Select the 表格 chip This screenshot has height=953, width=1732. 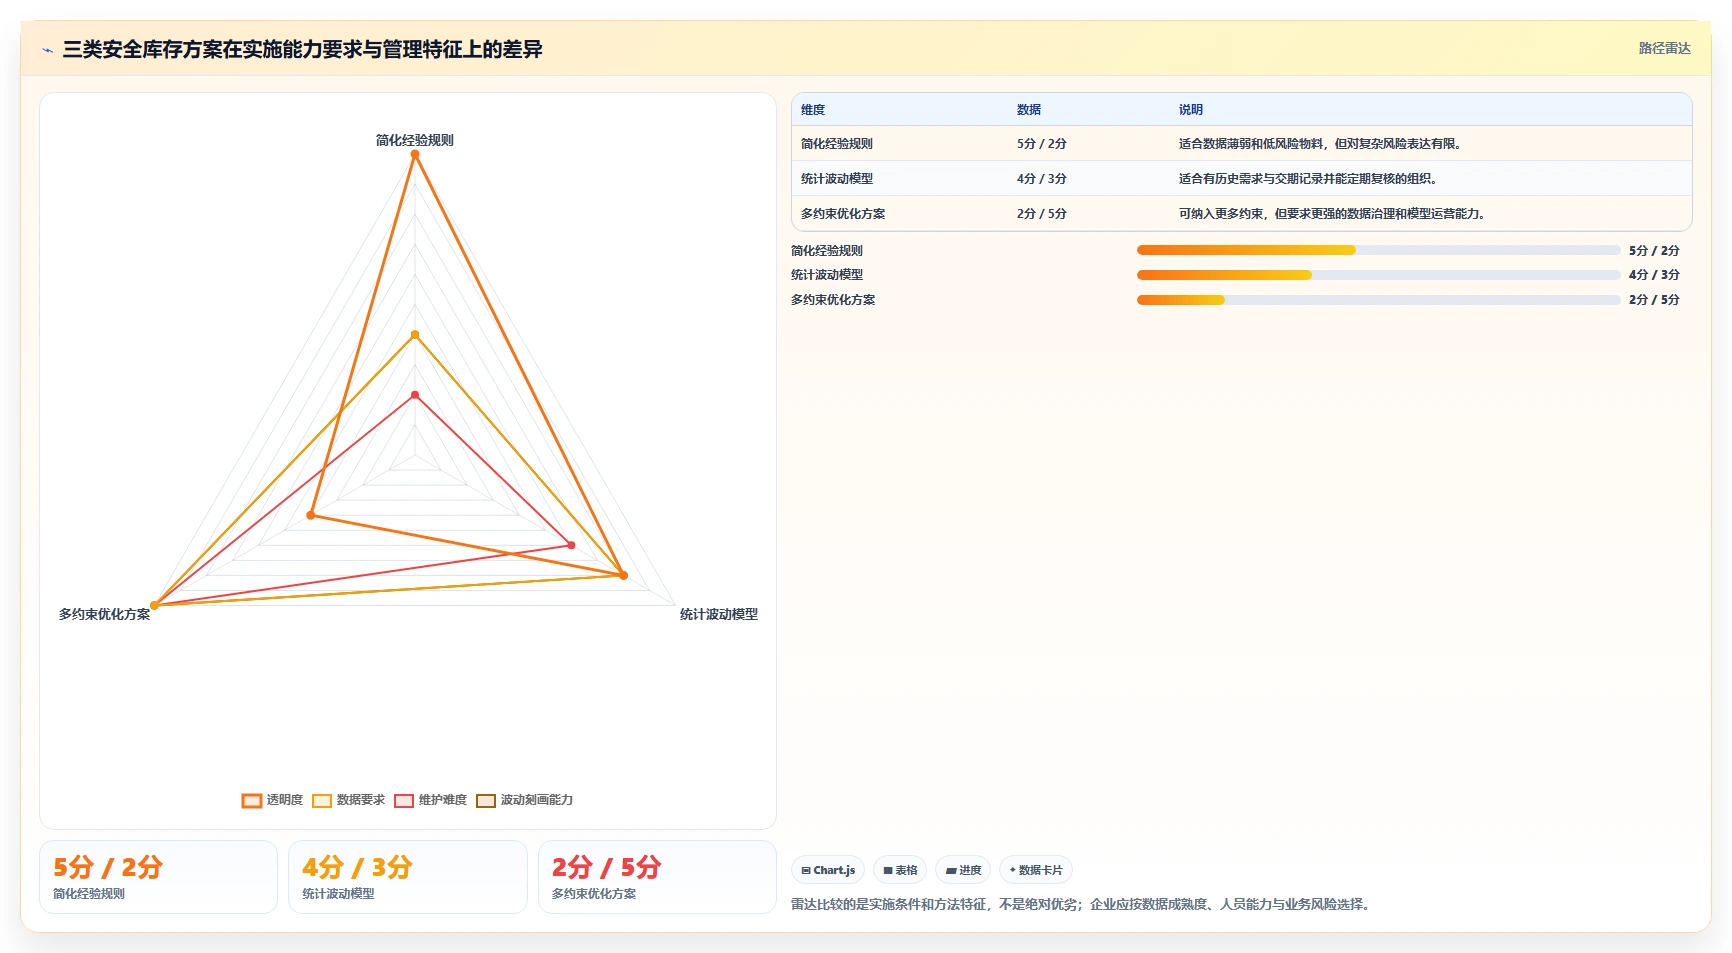tap(900, 870)
